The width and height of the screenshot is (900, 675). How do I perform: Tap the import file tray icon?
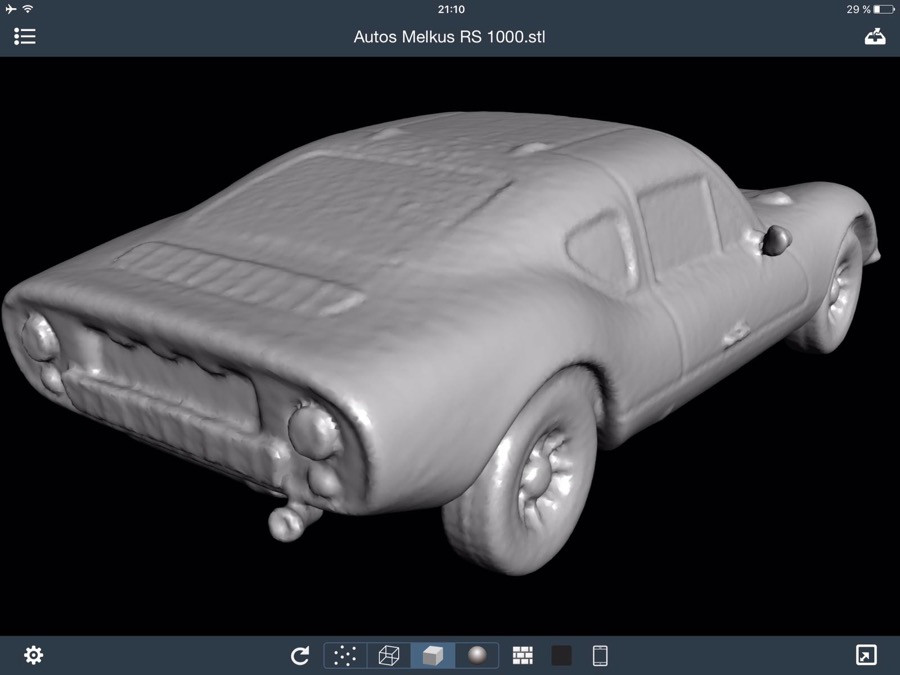point(874,36)
